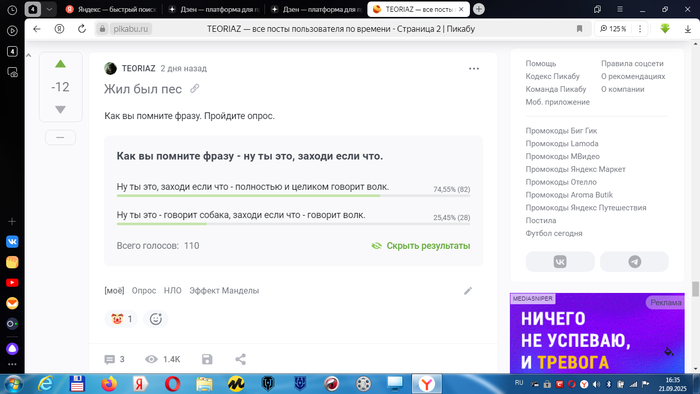
Task: Select the "Опрос" tag
Action: [x=144, y=290]
